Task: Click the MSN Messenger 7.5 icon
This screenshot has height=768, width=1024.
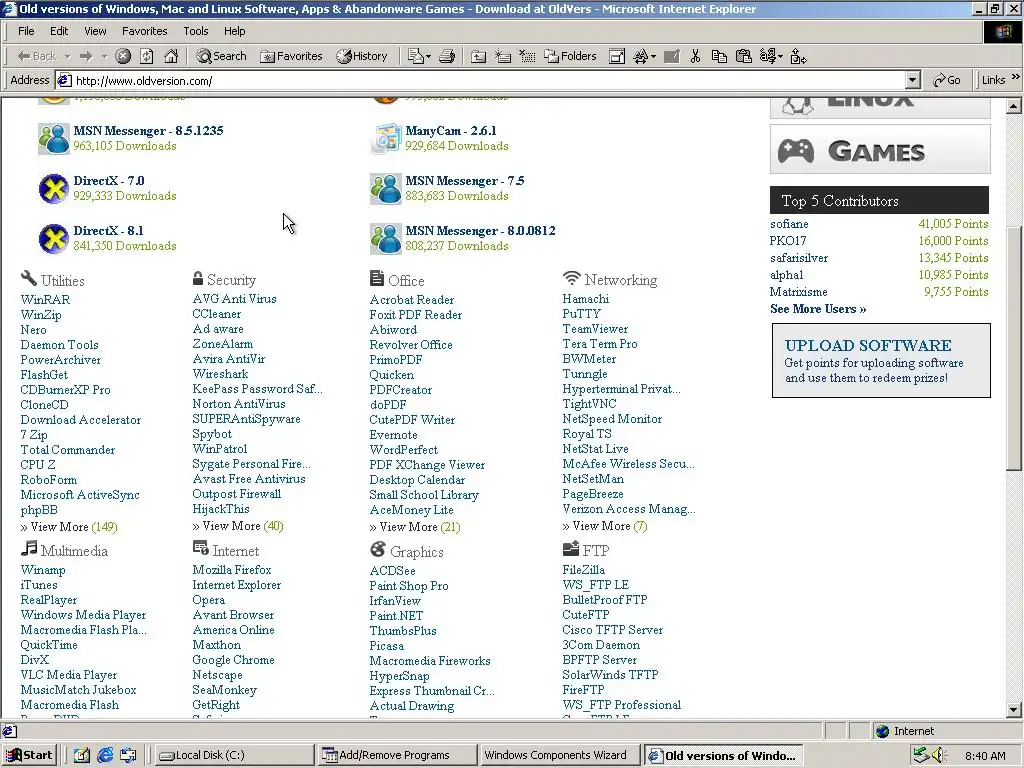Action: 385,189
